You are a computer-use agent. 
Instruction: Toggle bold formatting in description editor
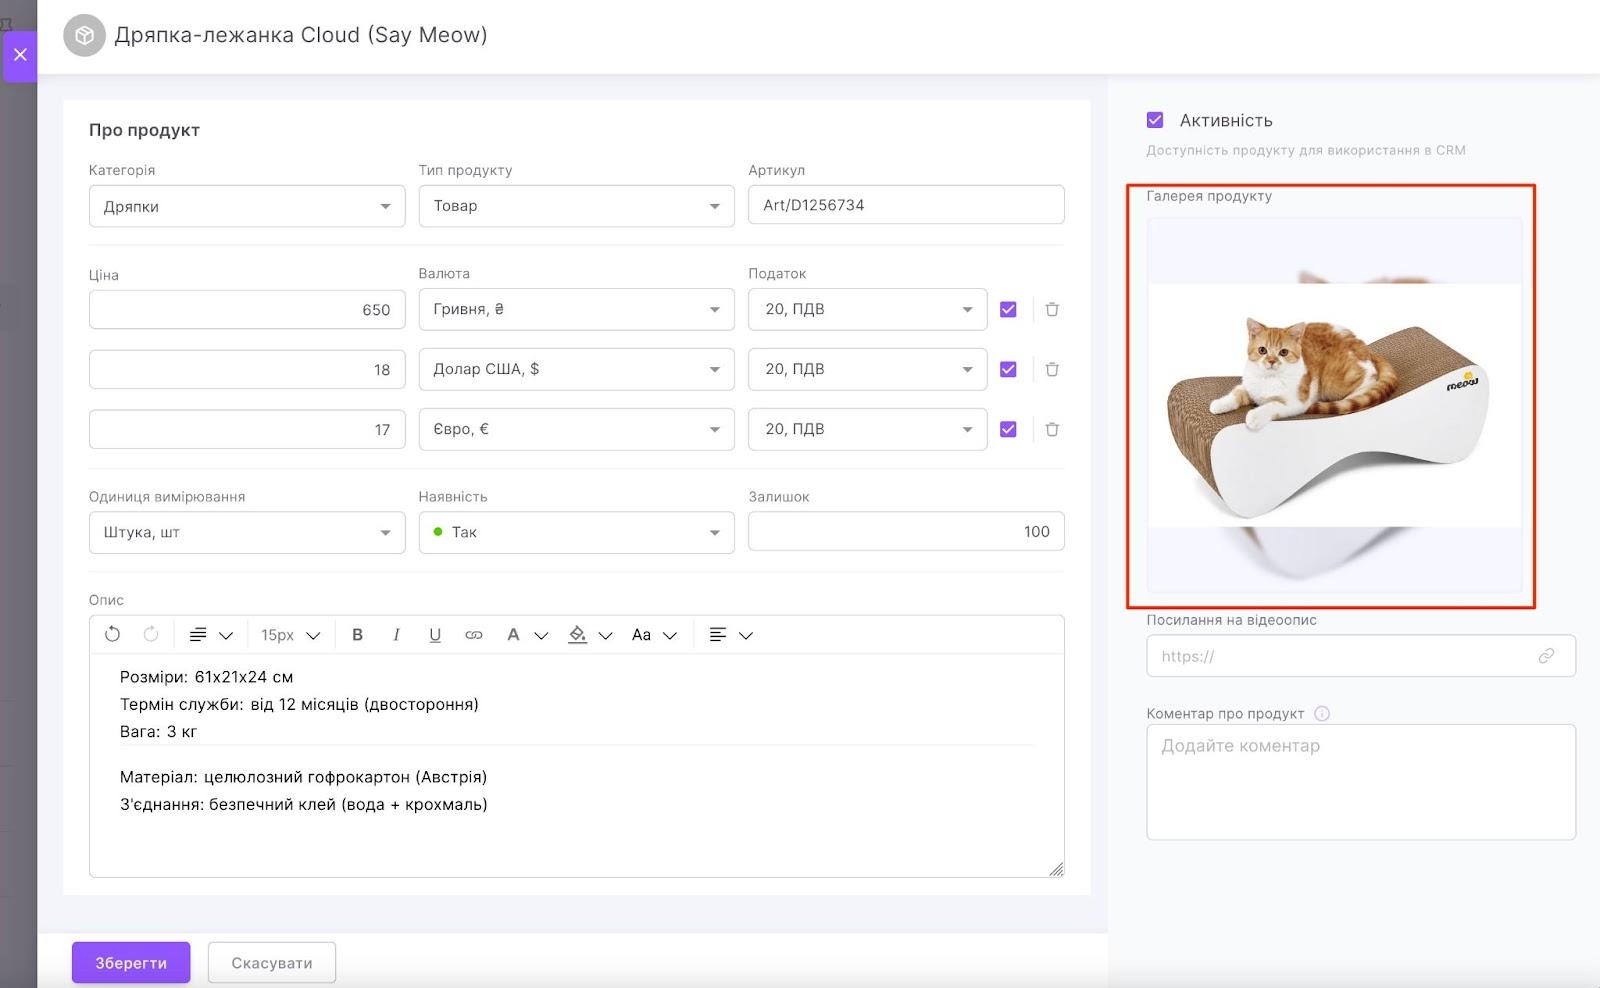357,635
